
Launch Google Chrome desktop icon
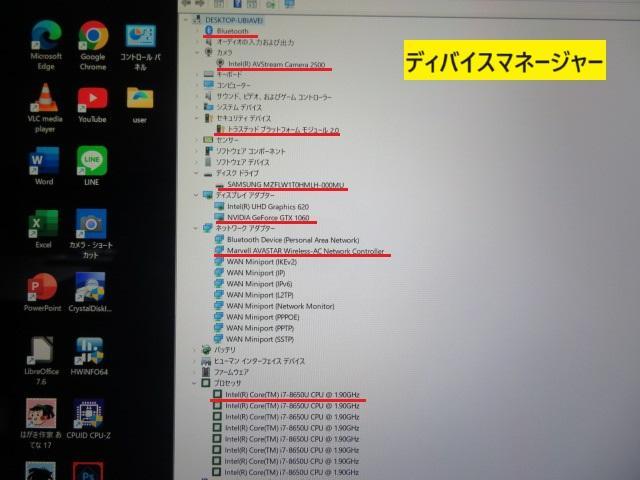tap(93, 45)
